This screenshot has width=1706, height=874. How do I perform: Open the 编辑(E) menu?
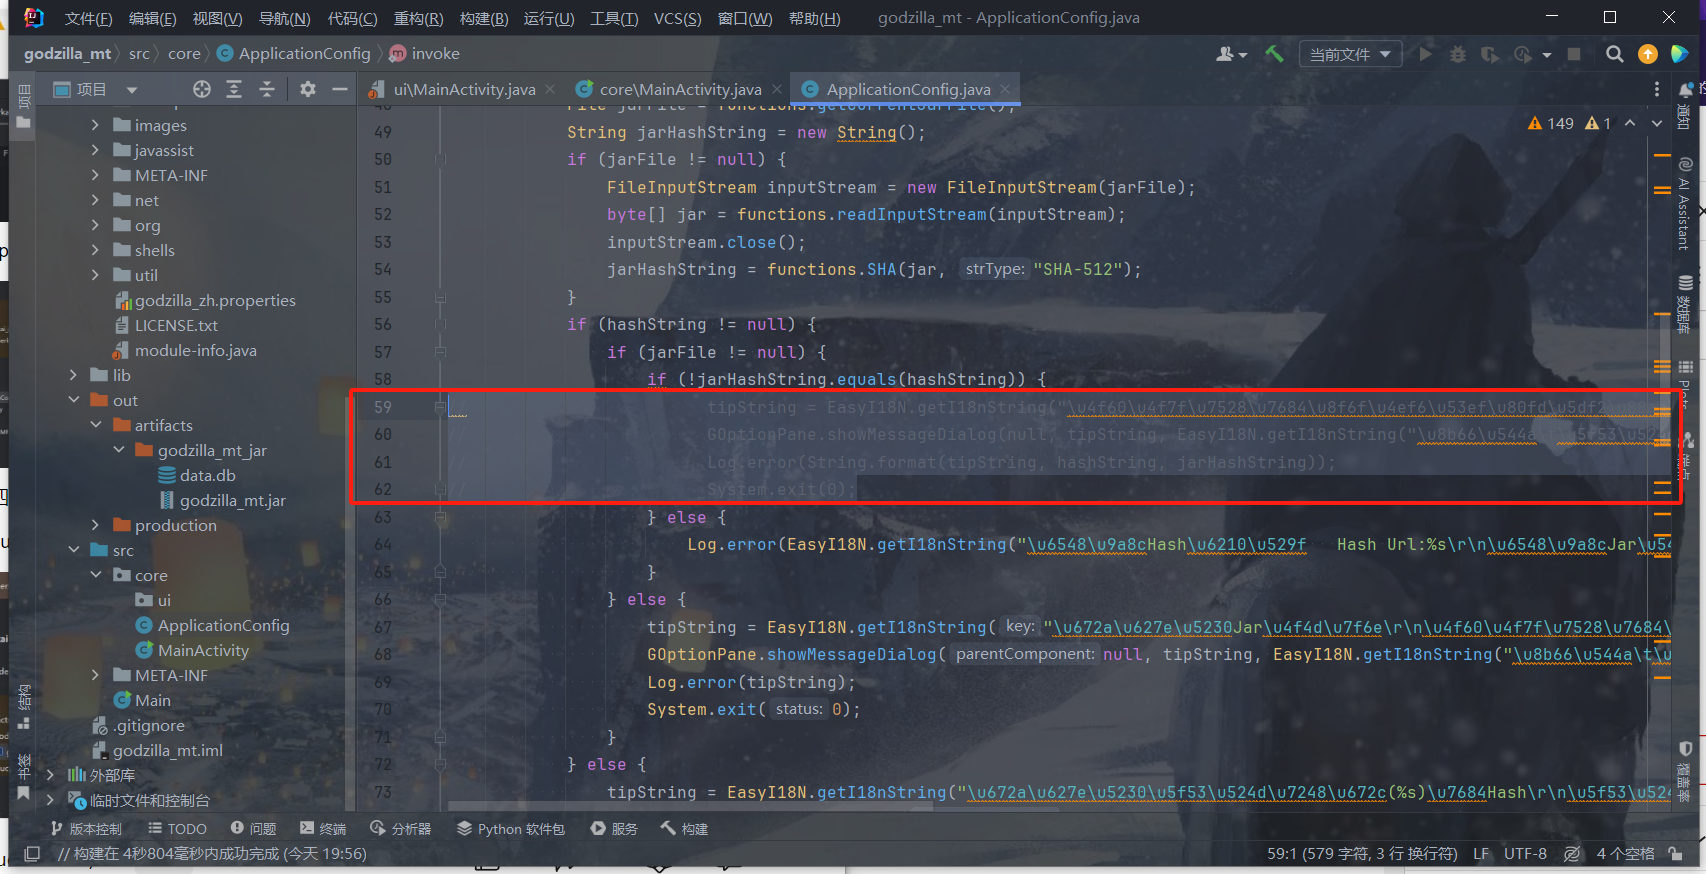(x=153, y=18)
